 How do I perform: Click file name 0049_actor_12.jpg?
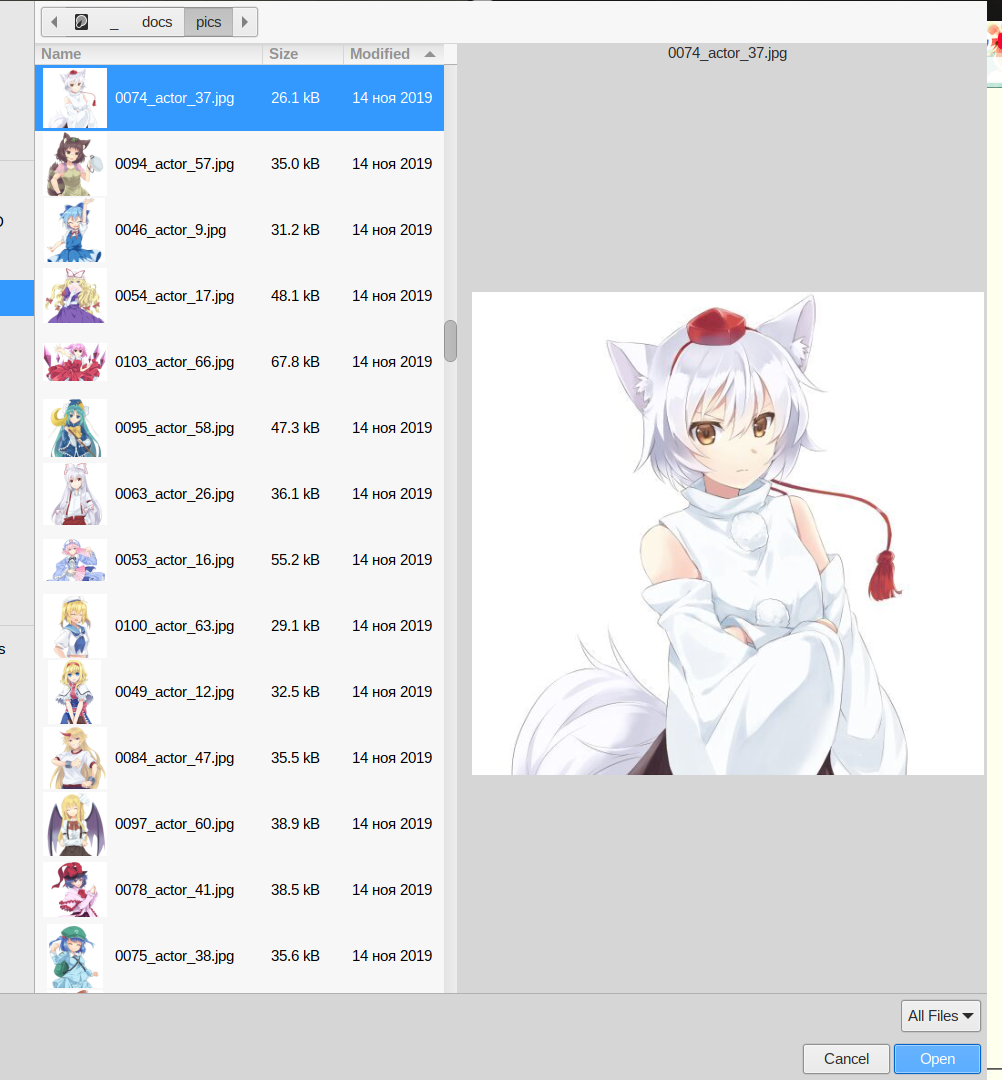(x=174, y=692)
